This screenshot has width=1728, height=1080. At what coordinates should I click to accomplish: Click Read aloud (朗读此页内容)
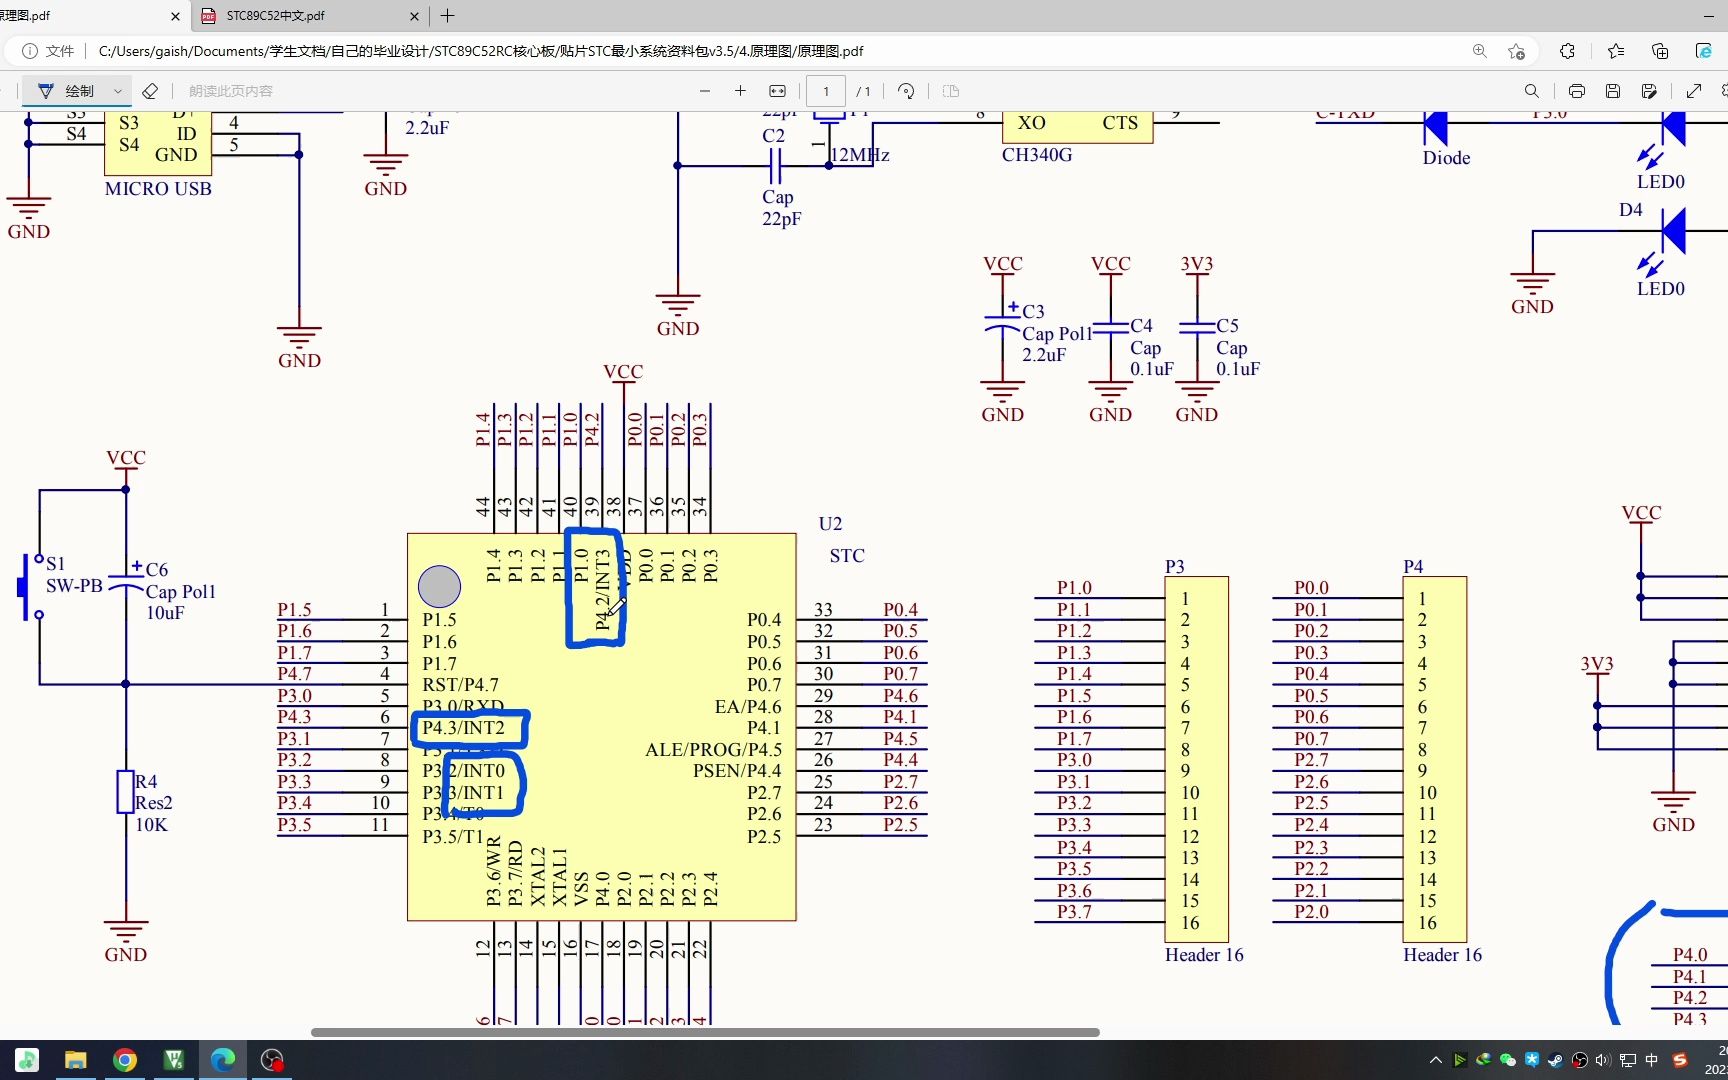(x=230, y=91)
